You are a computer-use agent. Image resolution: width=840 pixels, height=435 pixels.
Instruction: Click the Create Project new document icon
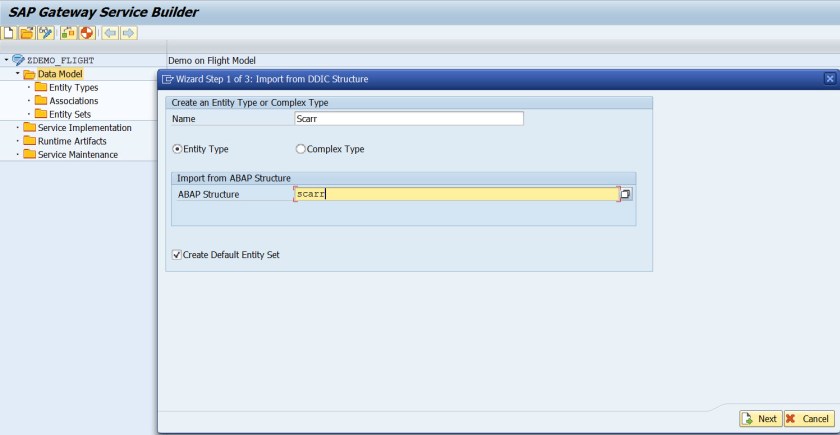tap(9, 33)
